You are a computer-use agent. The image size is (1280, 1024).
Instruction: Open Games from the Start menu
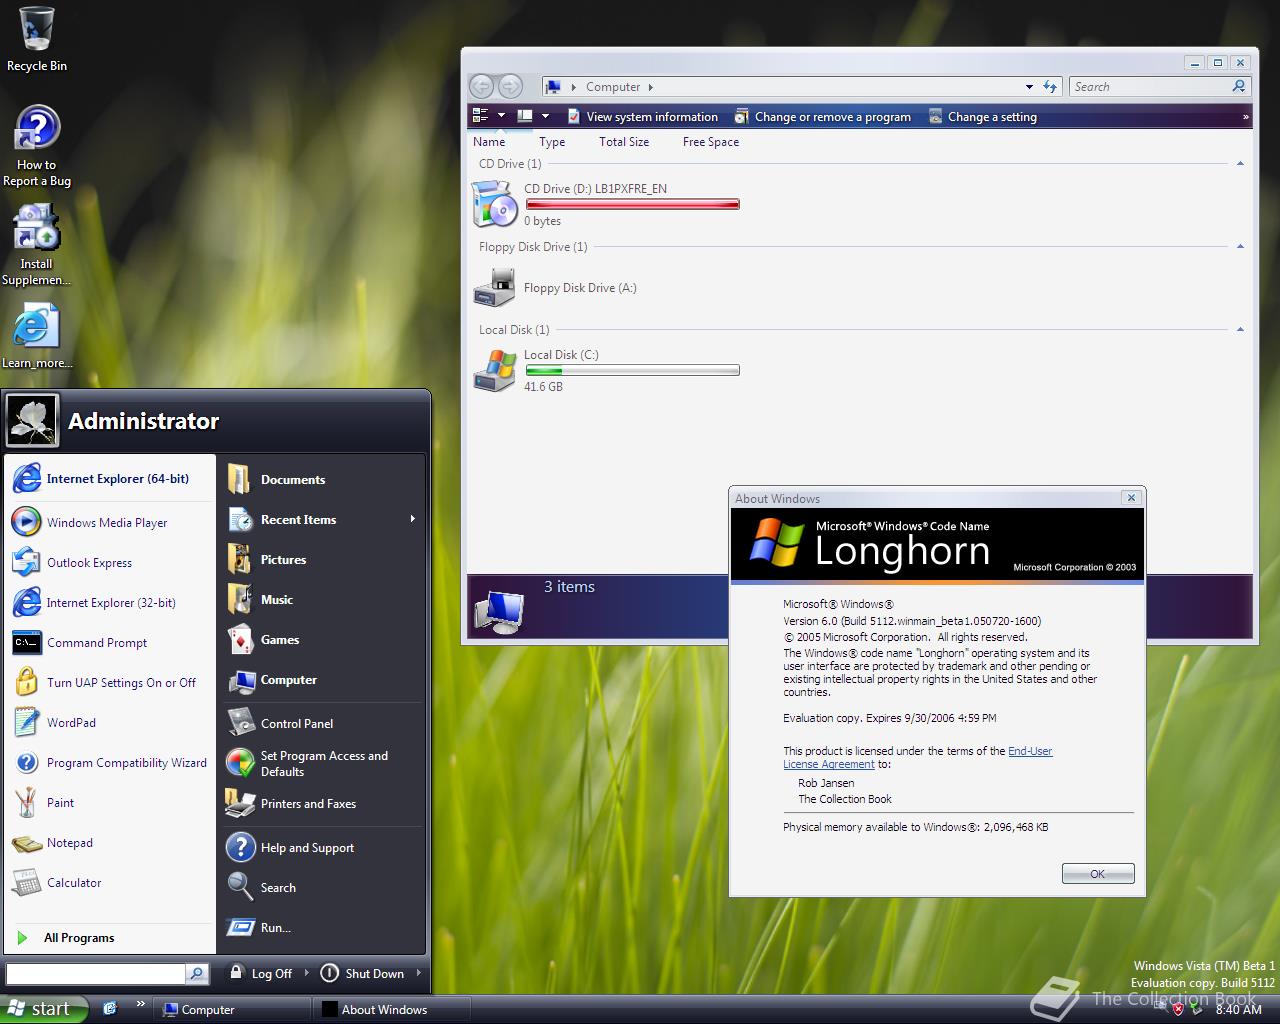322,640
